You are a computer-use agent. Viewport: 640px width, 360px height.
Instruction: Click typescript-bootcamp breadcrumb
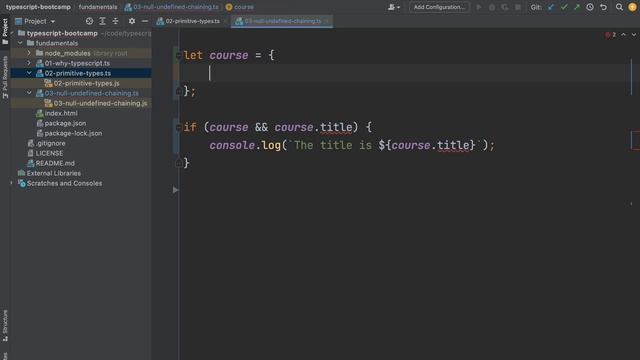click(38, 7)
